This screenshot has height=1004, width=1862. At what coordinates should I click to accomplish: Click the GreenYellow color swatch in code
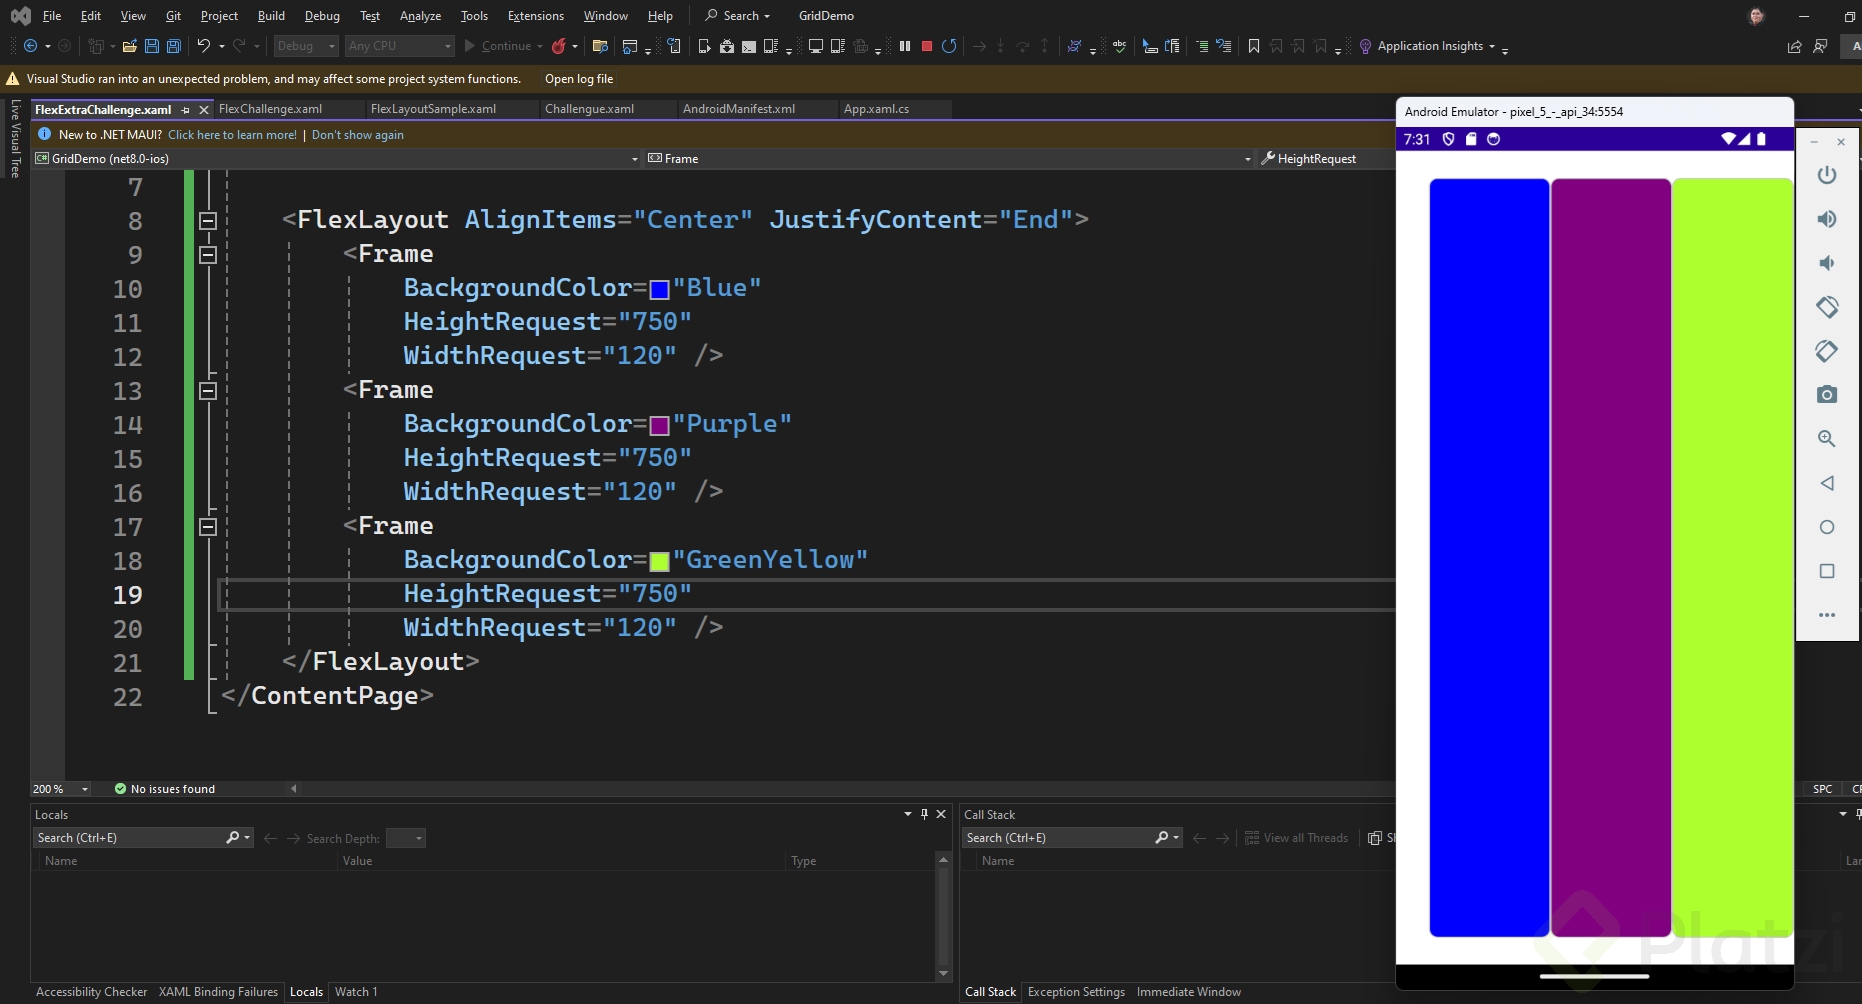[659, 561]
